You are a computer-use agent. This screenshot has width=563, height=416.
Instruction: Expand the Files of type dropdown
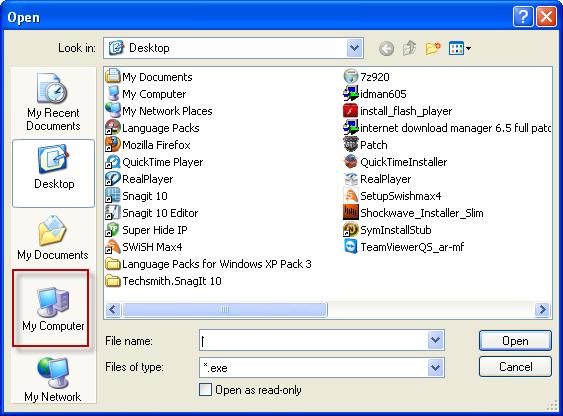tap(436, 367)
